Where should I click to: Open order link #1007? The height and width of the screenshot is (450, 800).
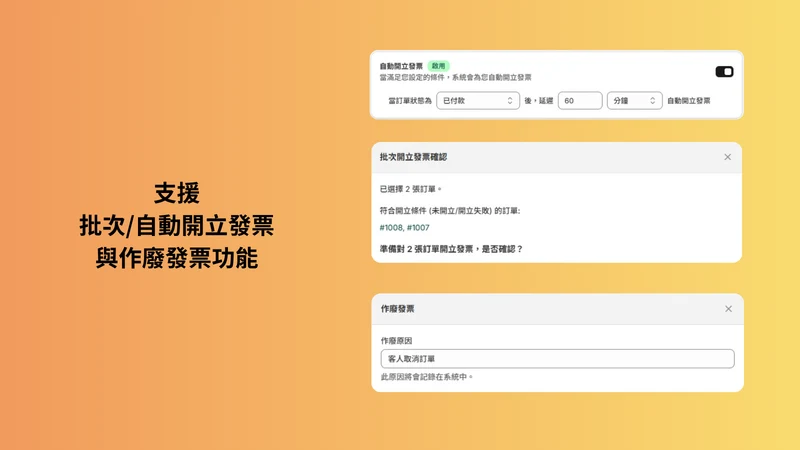pos(418,228)
